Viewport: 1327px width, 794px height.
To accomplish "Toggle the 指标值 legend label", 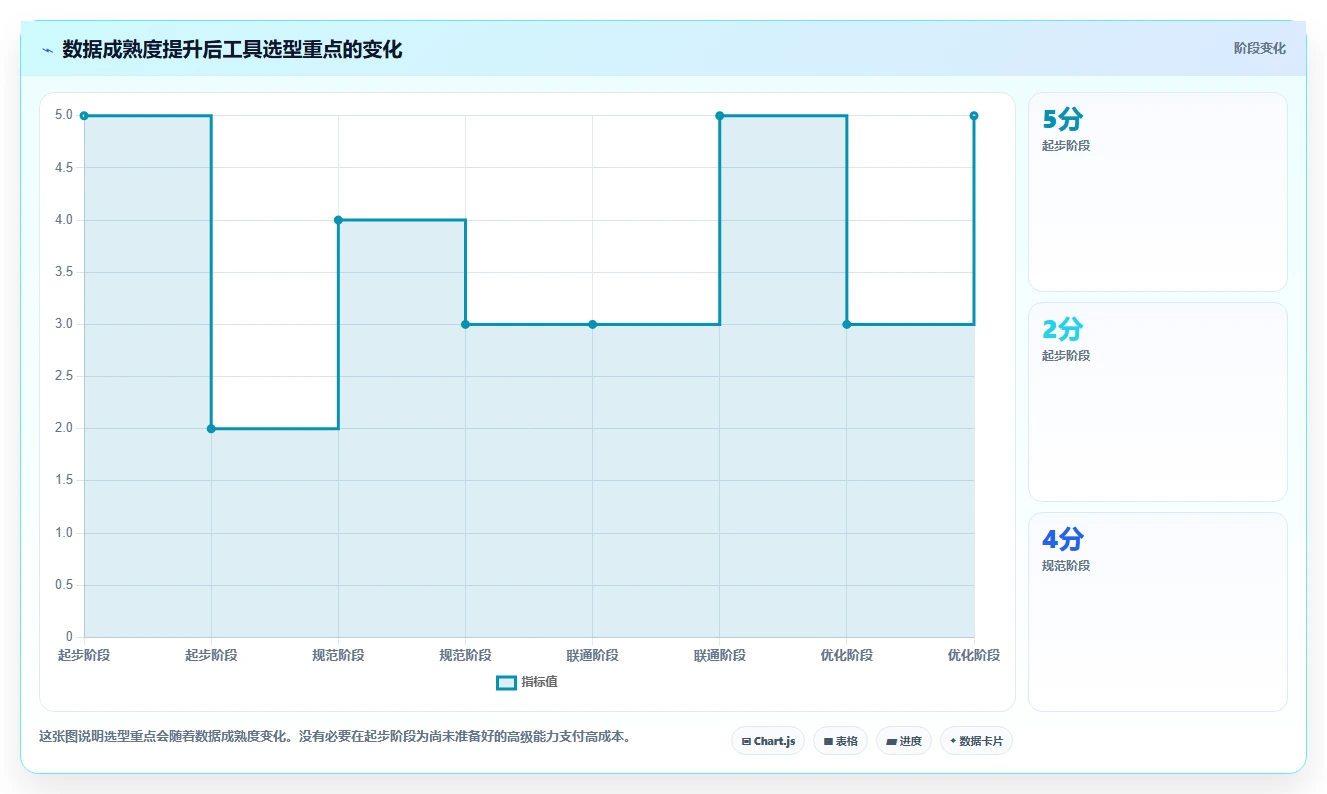I will (539, 682).
